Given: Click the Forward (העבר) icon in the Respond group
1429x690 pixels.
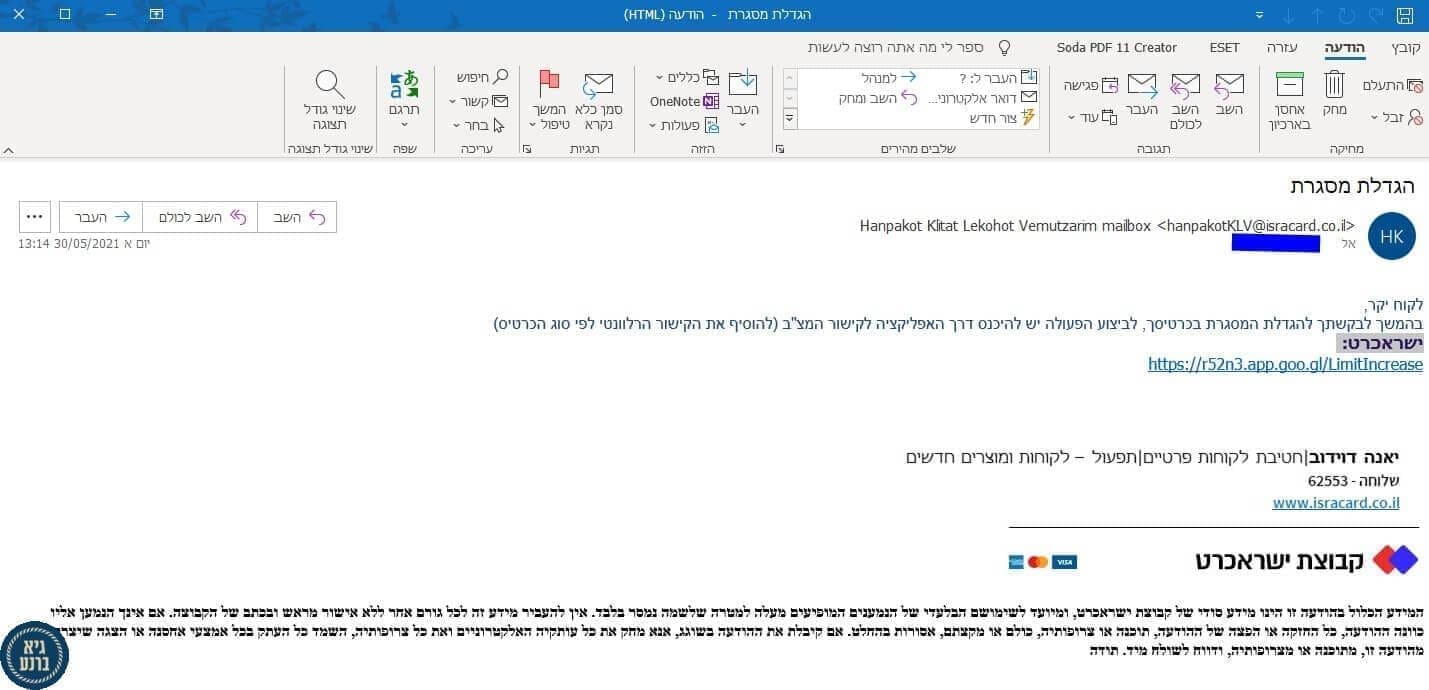Looking at the screenshot, I should [1141, 92].
